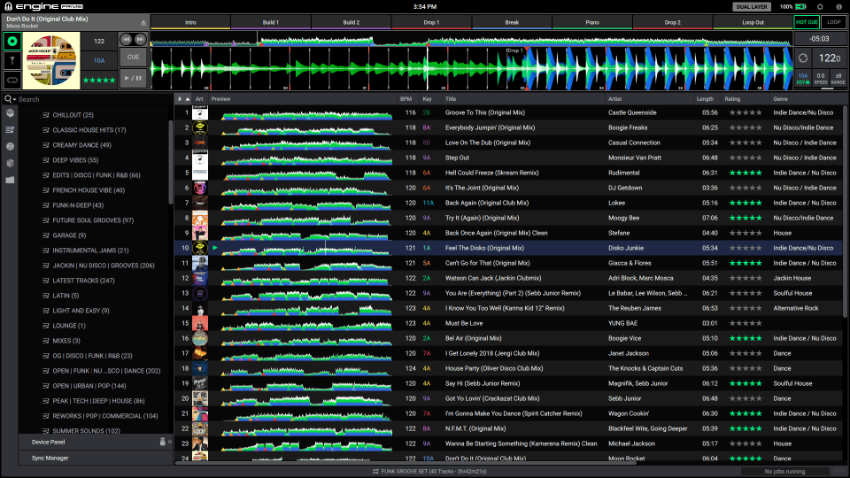This screenshot has width=850, height=478.
Task: Jump to the Build 2 hot cue
Action: pyautogui.click(x=351, y=23)
